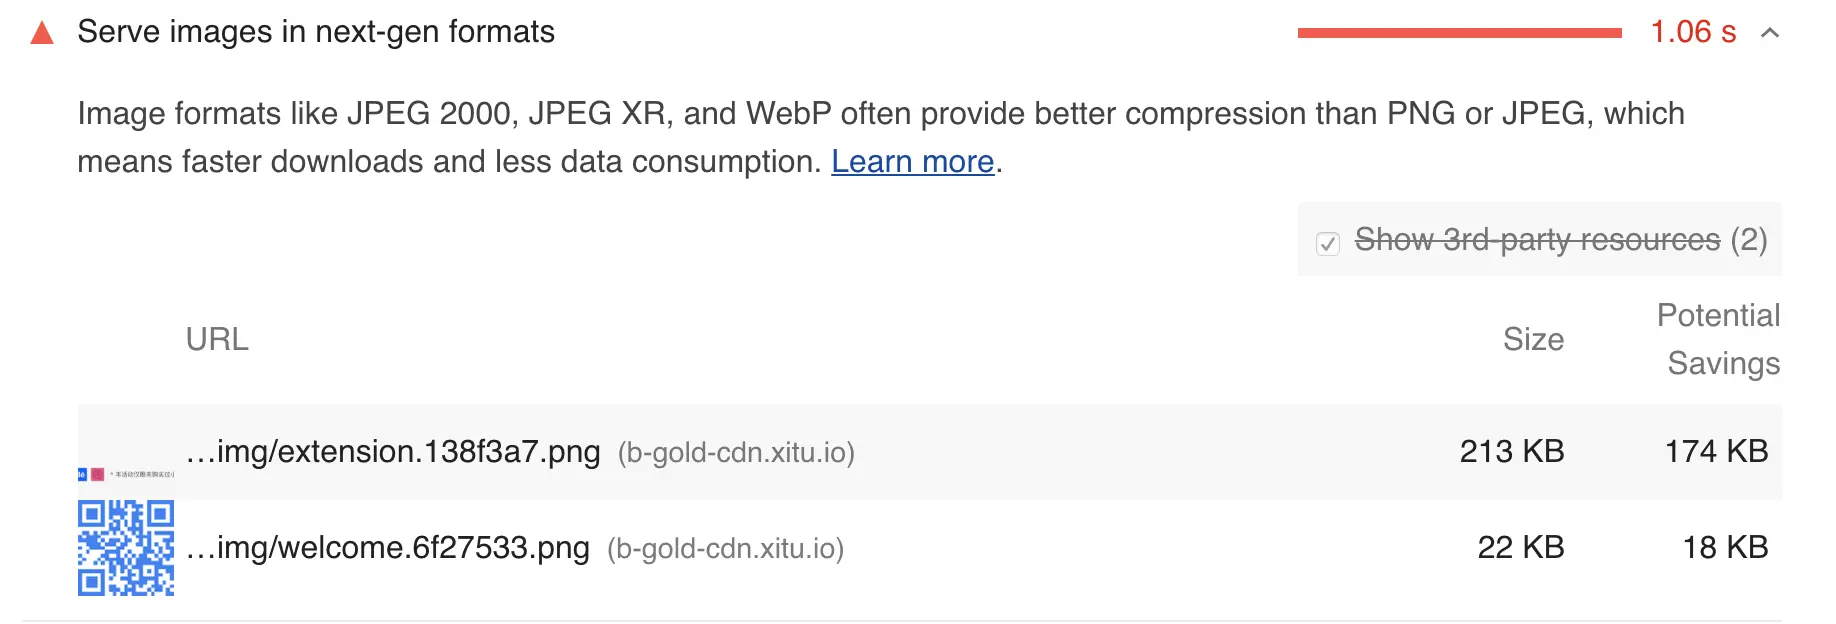Click the URL column header
This screenshot has height=624, width=1836.
point(217,340)
